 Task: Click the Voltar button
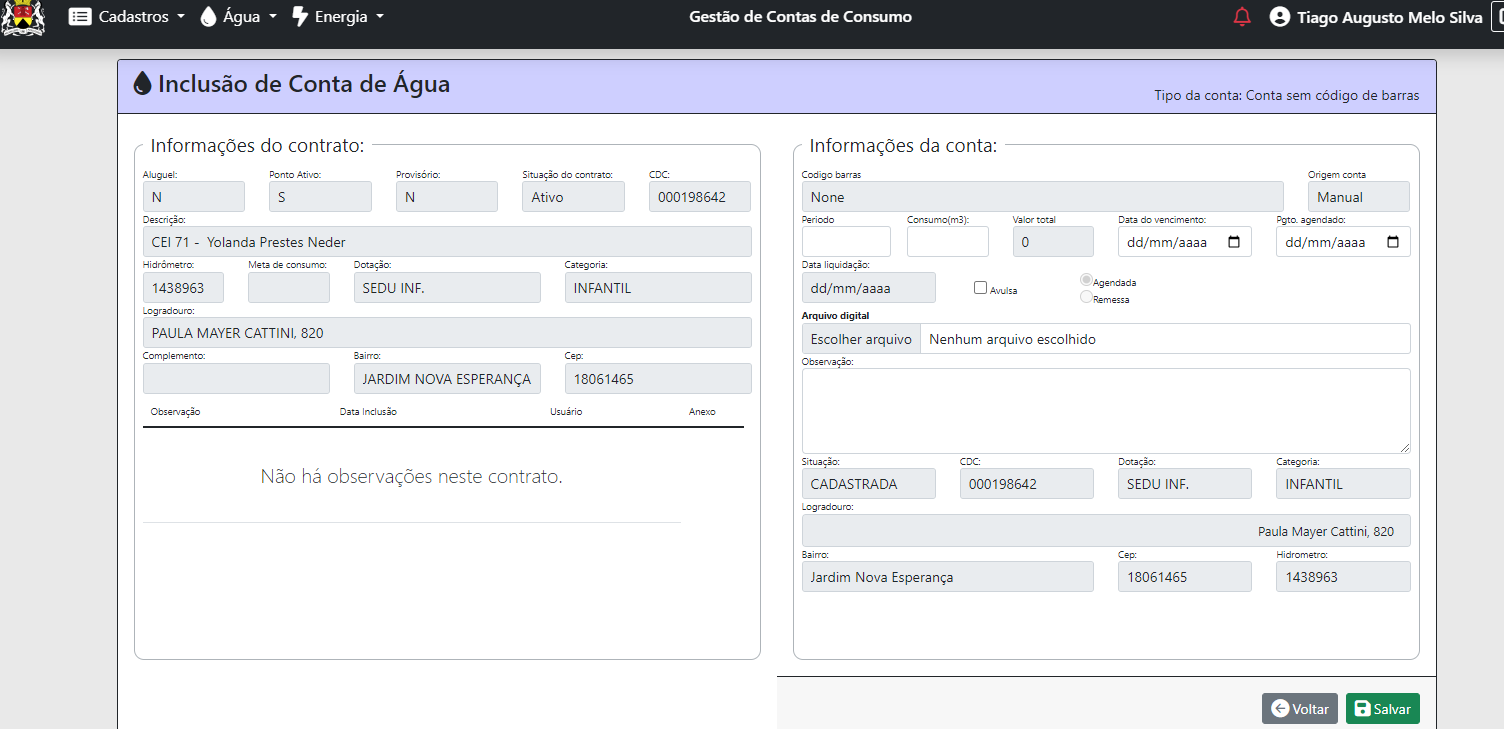click(x=1299, y=709)
